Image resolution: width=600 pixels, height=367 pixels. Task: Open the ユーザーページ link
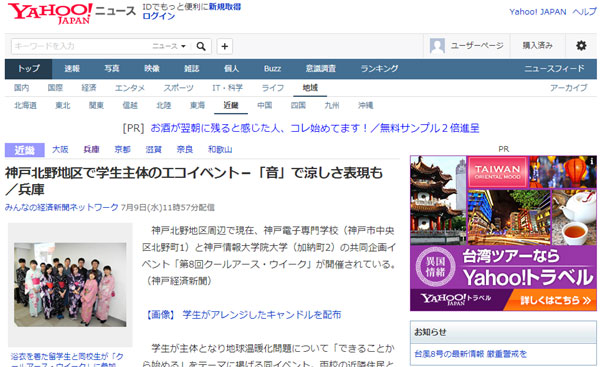coord(477,46)
